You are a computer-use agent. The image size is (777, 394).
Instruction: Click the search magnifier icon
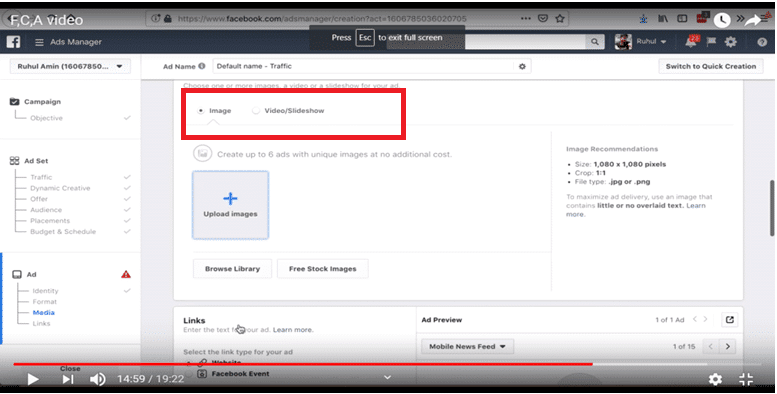point(595,42)
